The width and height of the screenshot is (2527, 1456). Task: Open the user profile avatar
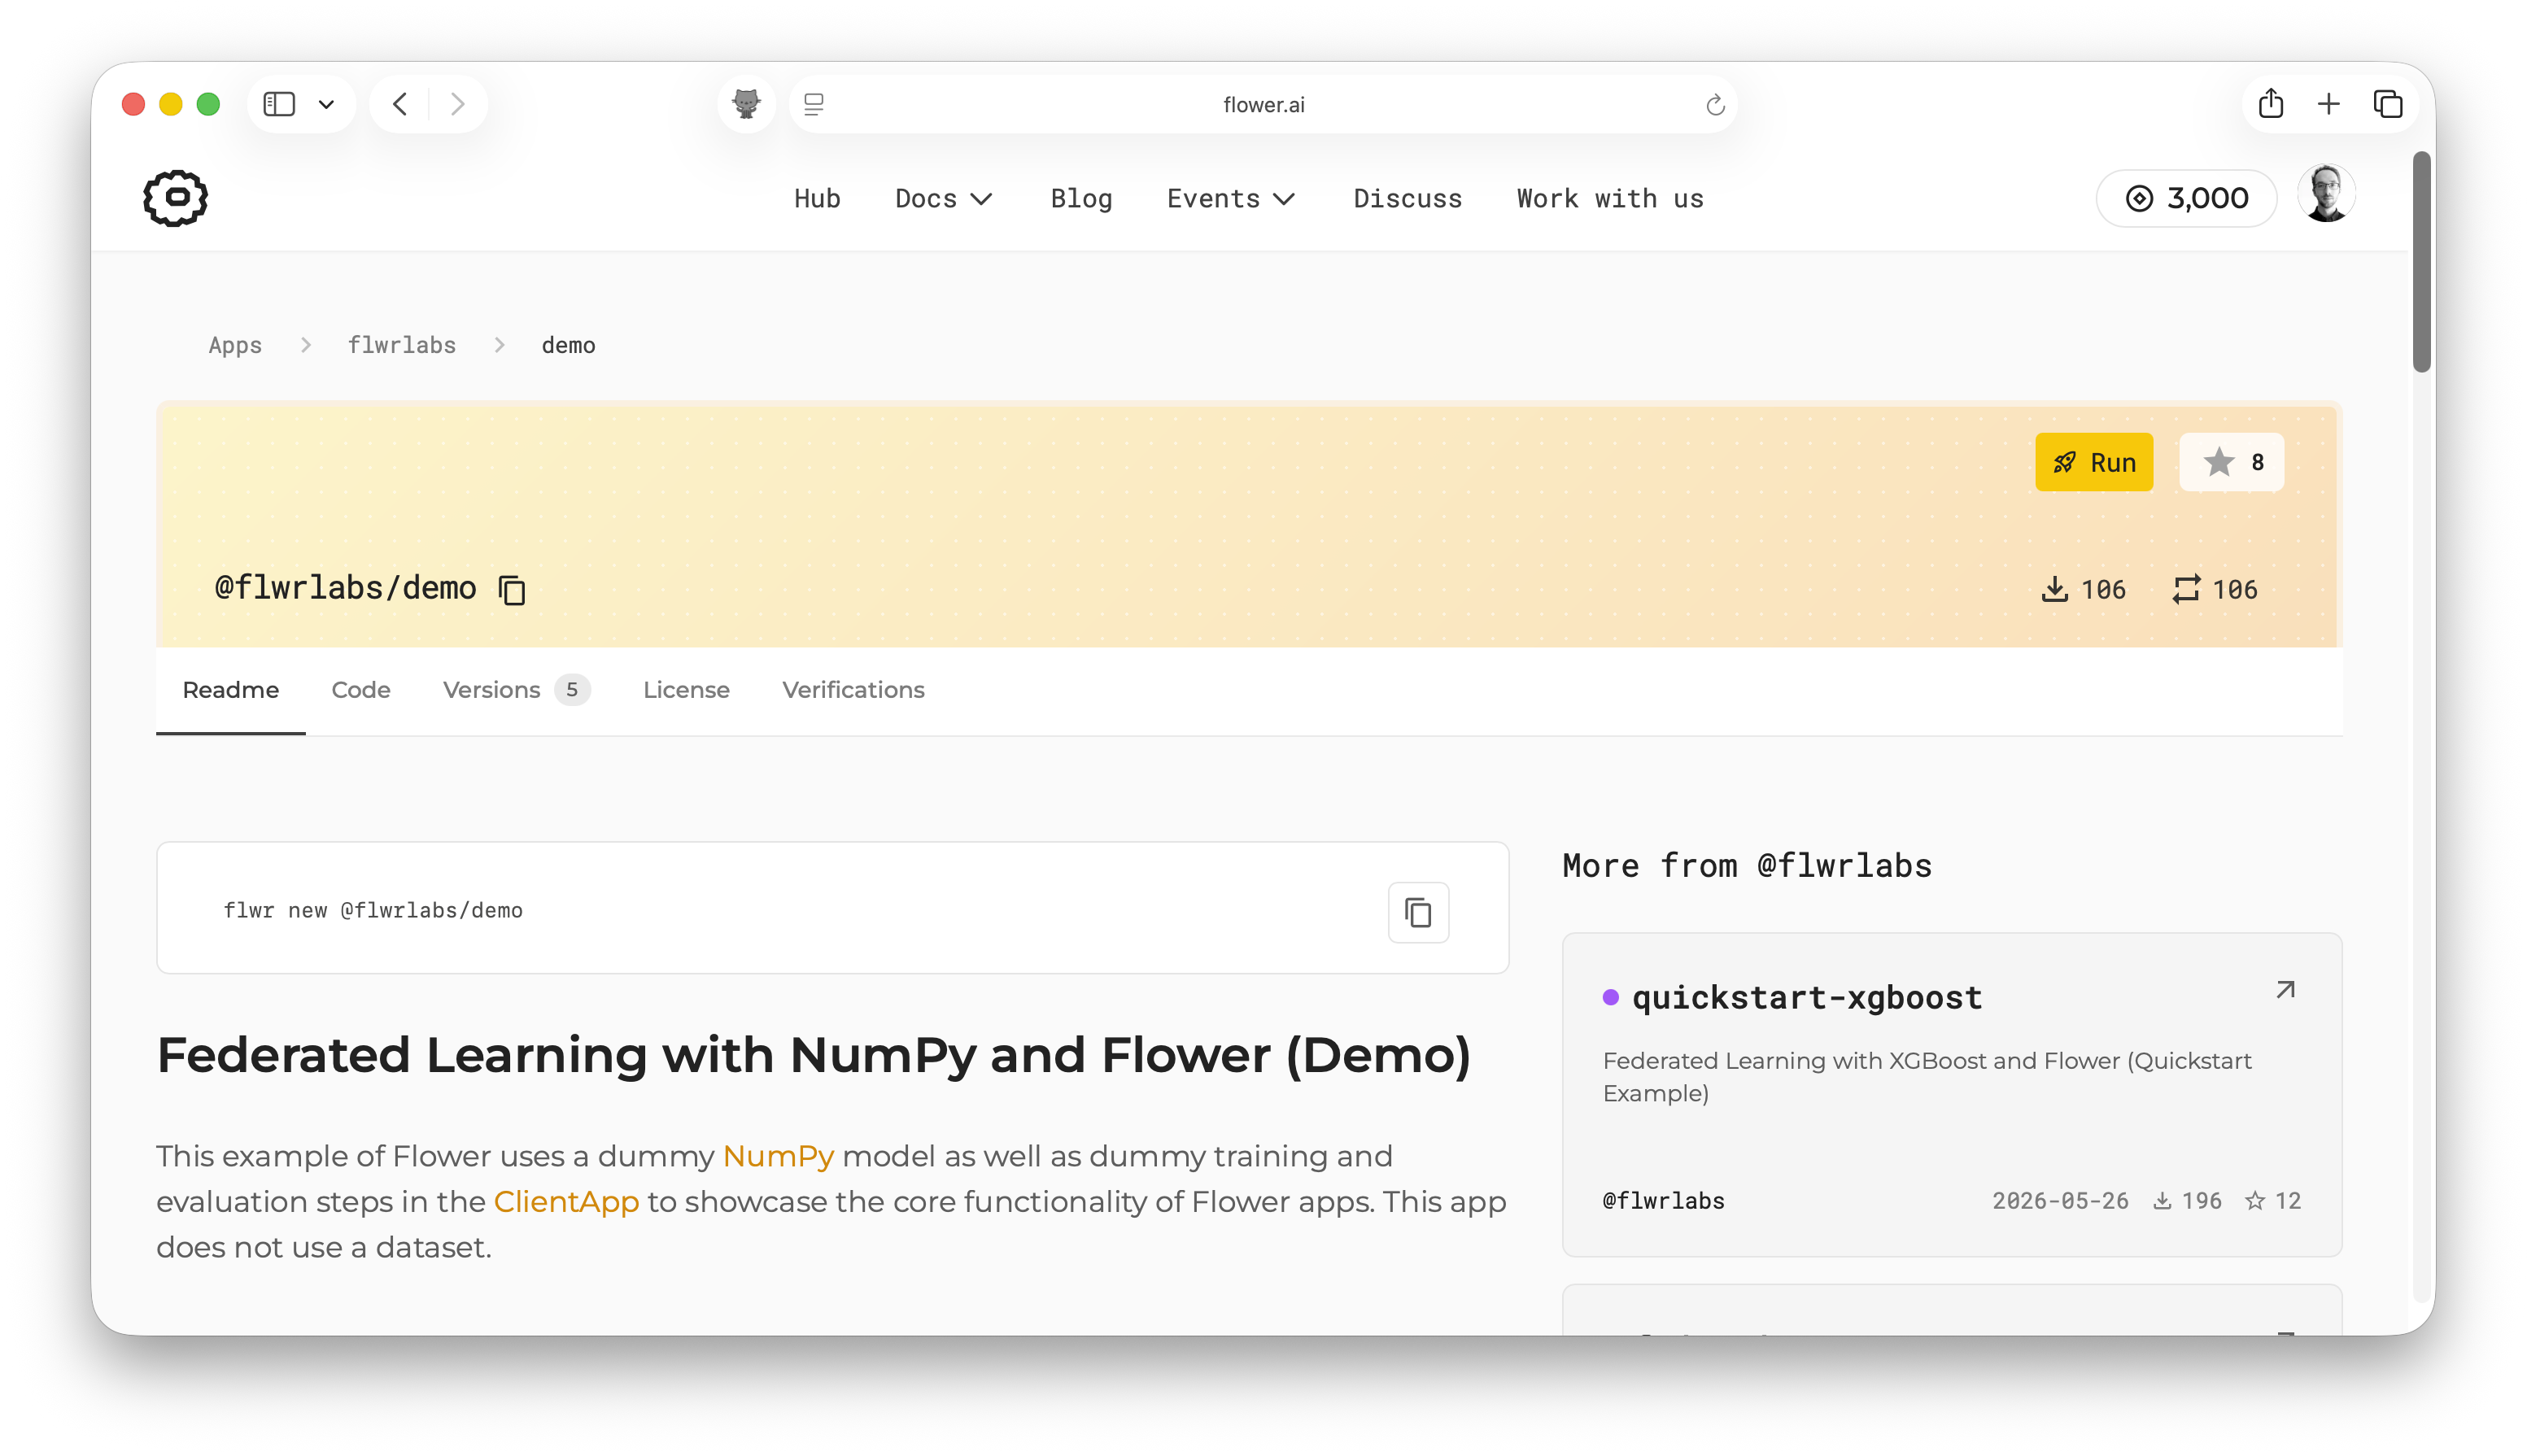tap(2326, 194)
